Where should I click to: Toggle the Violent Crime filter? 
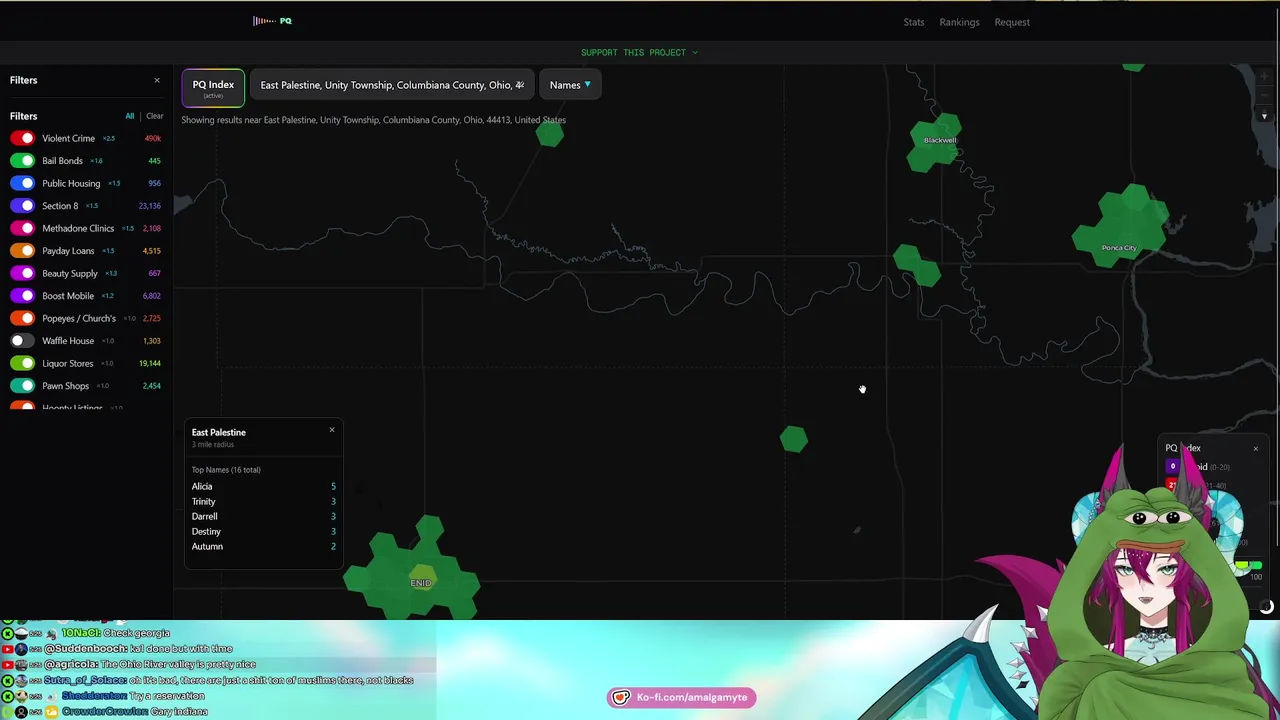click(x=22, y=138)
